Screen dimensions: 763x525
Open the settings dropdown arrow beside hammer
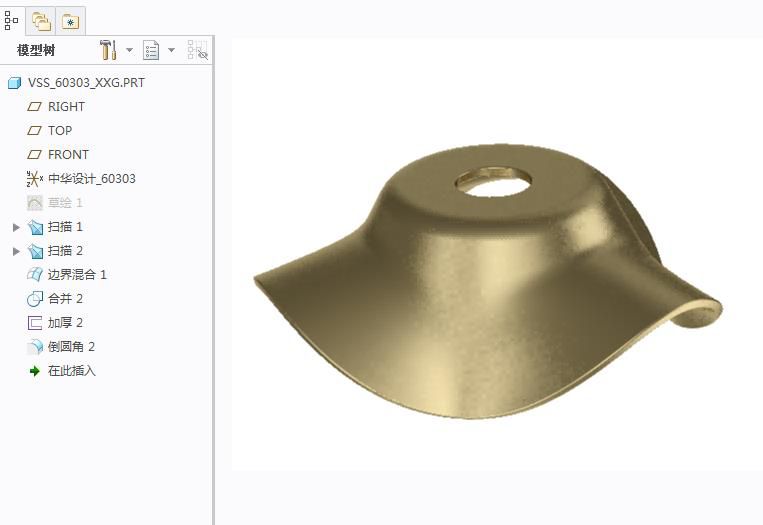(129, 50)
